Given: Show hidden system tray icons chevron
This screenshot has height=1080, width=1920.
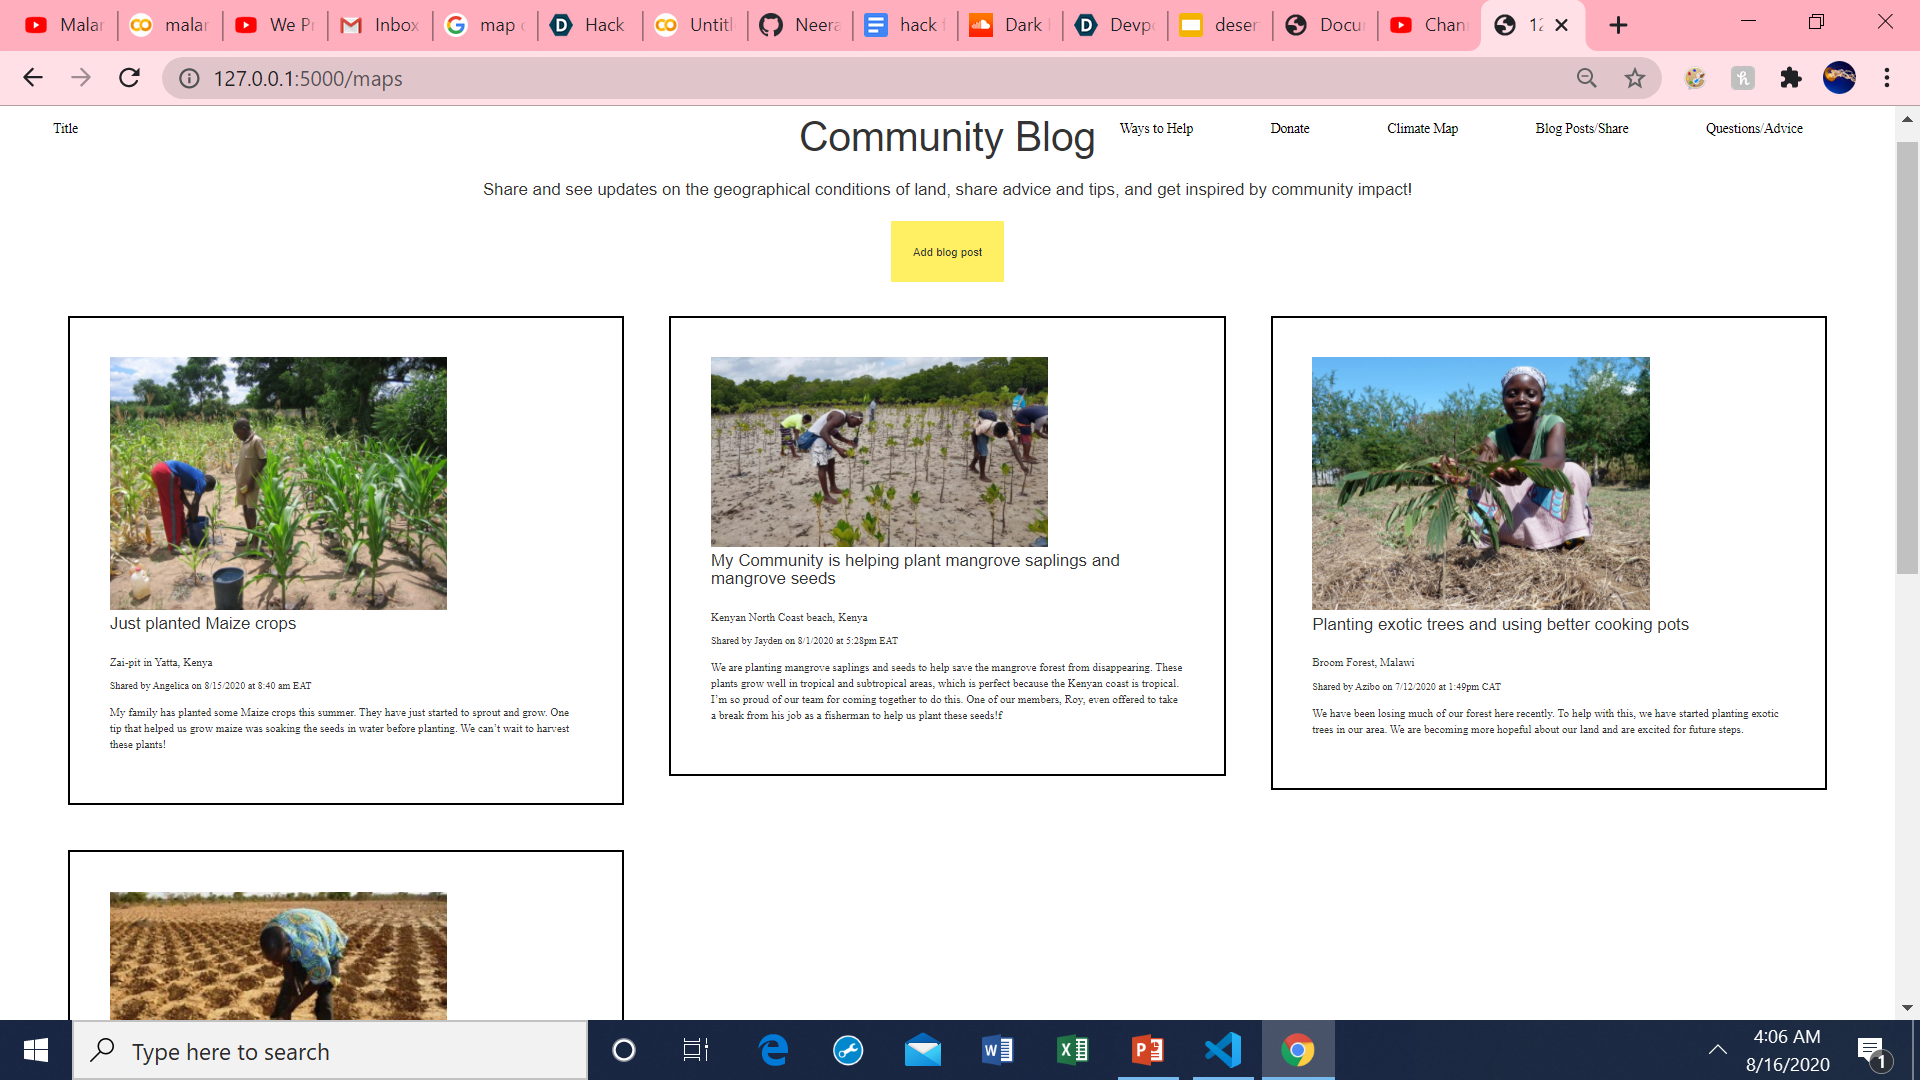Looking at the screenshot, I should coord(1717,1050).
